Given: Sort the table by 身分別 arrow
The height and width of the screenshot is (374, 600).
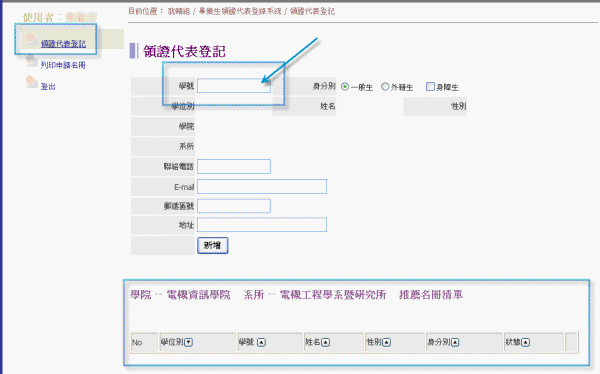Looking at the screenshot, I should pyautogui.click(x=455, y=342).
